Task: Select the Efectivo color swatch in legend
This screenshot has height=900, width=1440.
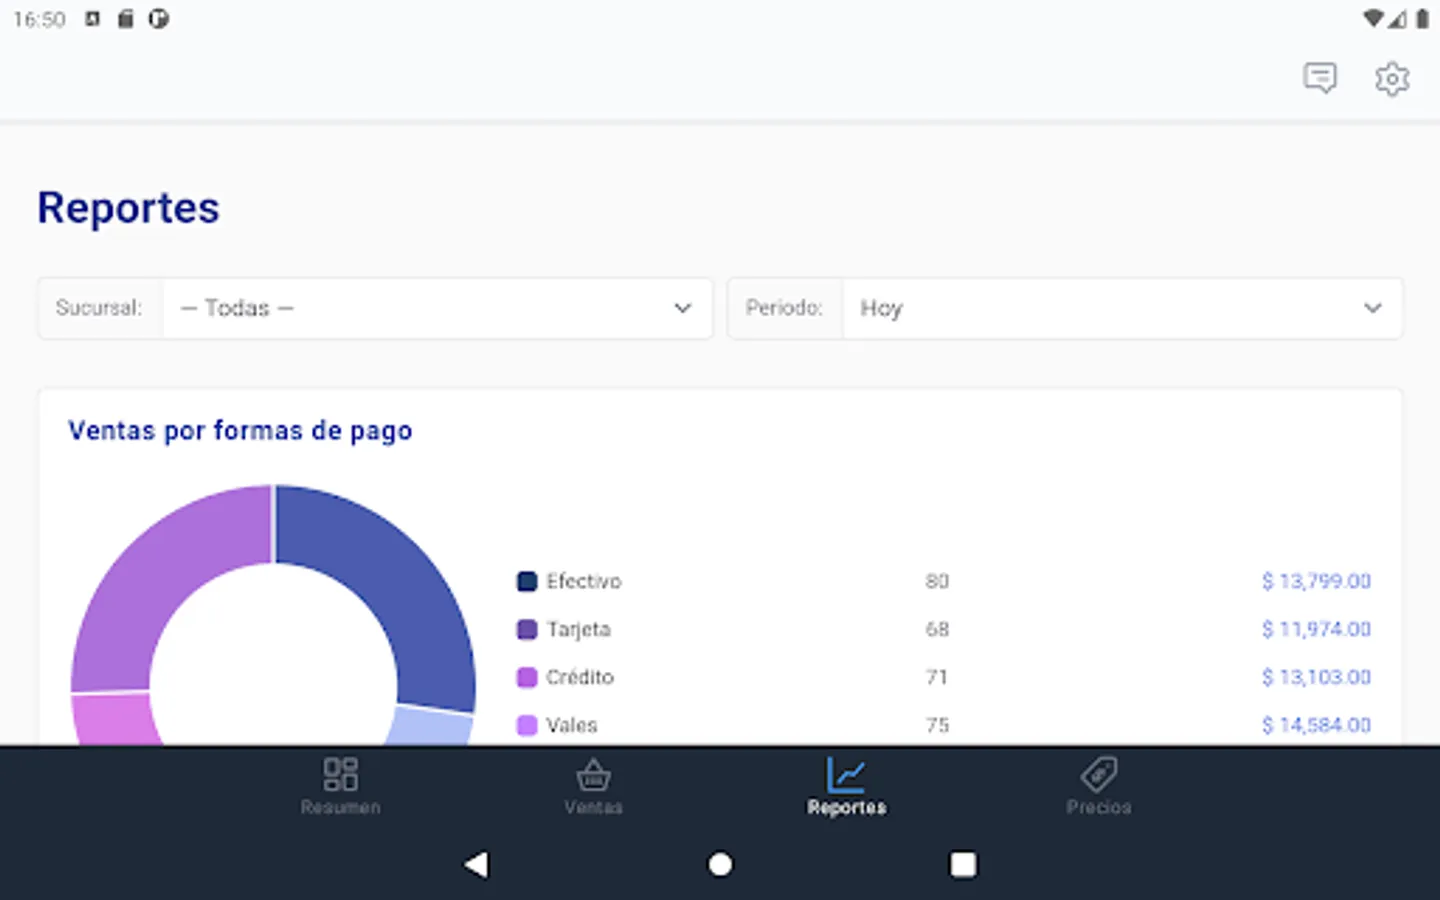Action: coord(527,581)
